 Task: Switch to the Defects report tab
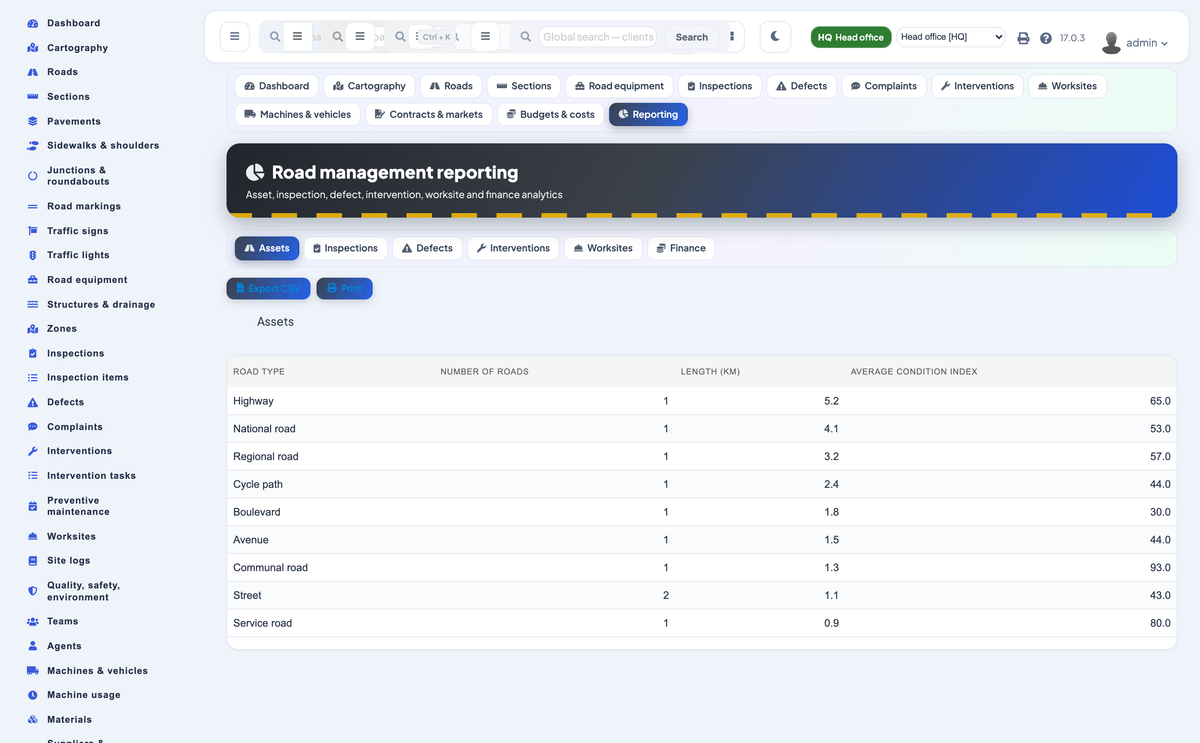(427, 248)
